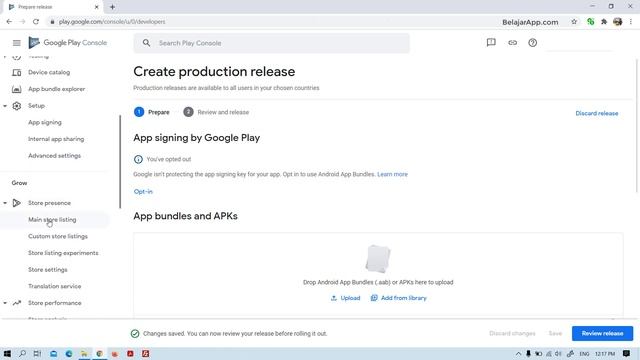The width and height of the screenshot is (640, 360).
Task: Bookmark this page with star icon
Action: tap(574, 22)
